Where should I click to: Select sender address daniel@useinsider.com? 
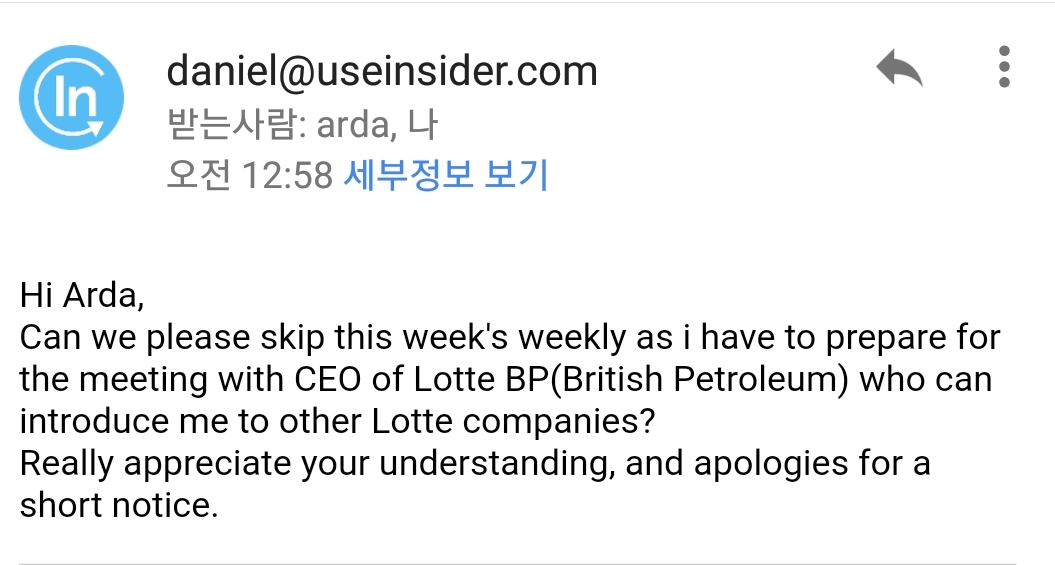[x=382, y=71]
